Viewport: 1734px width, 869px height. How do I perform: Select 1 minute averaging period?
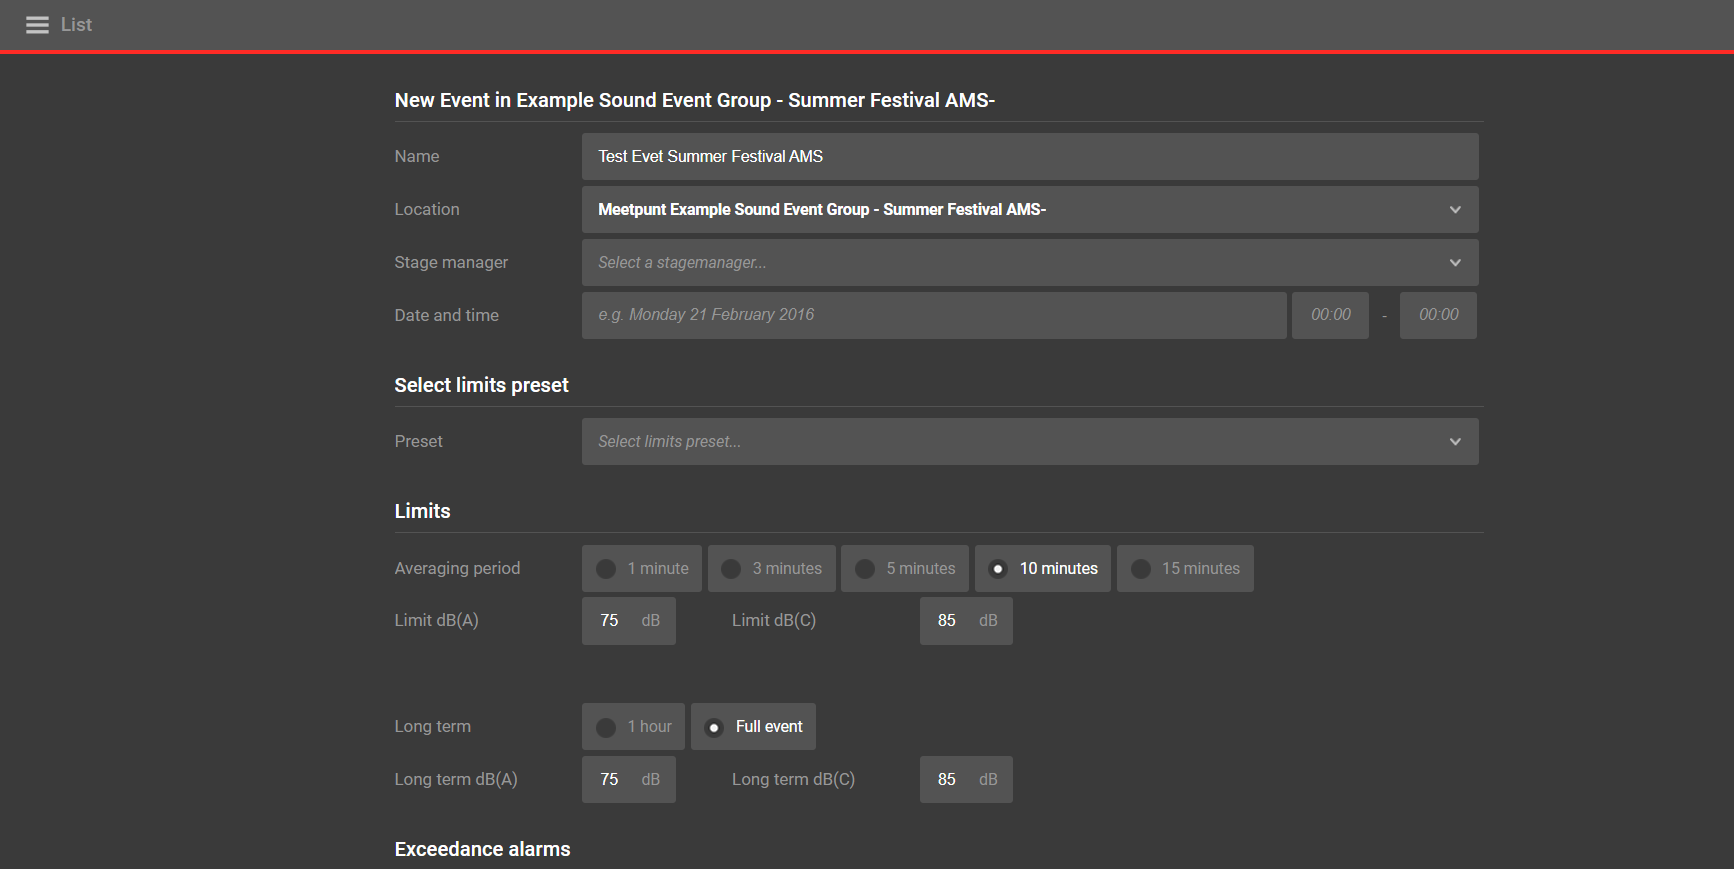coord(642,569)
